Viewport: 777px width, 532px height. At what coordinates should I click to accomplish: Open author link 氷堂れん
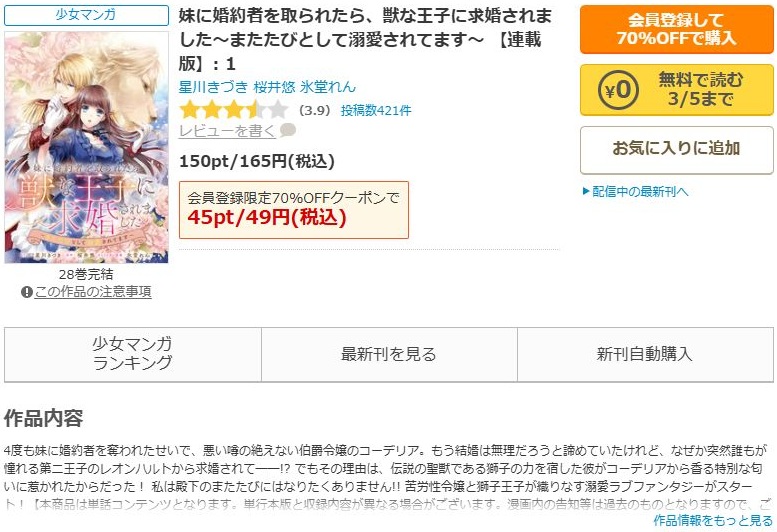pyautogui.click(x=328, y=87)
